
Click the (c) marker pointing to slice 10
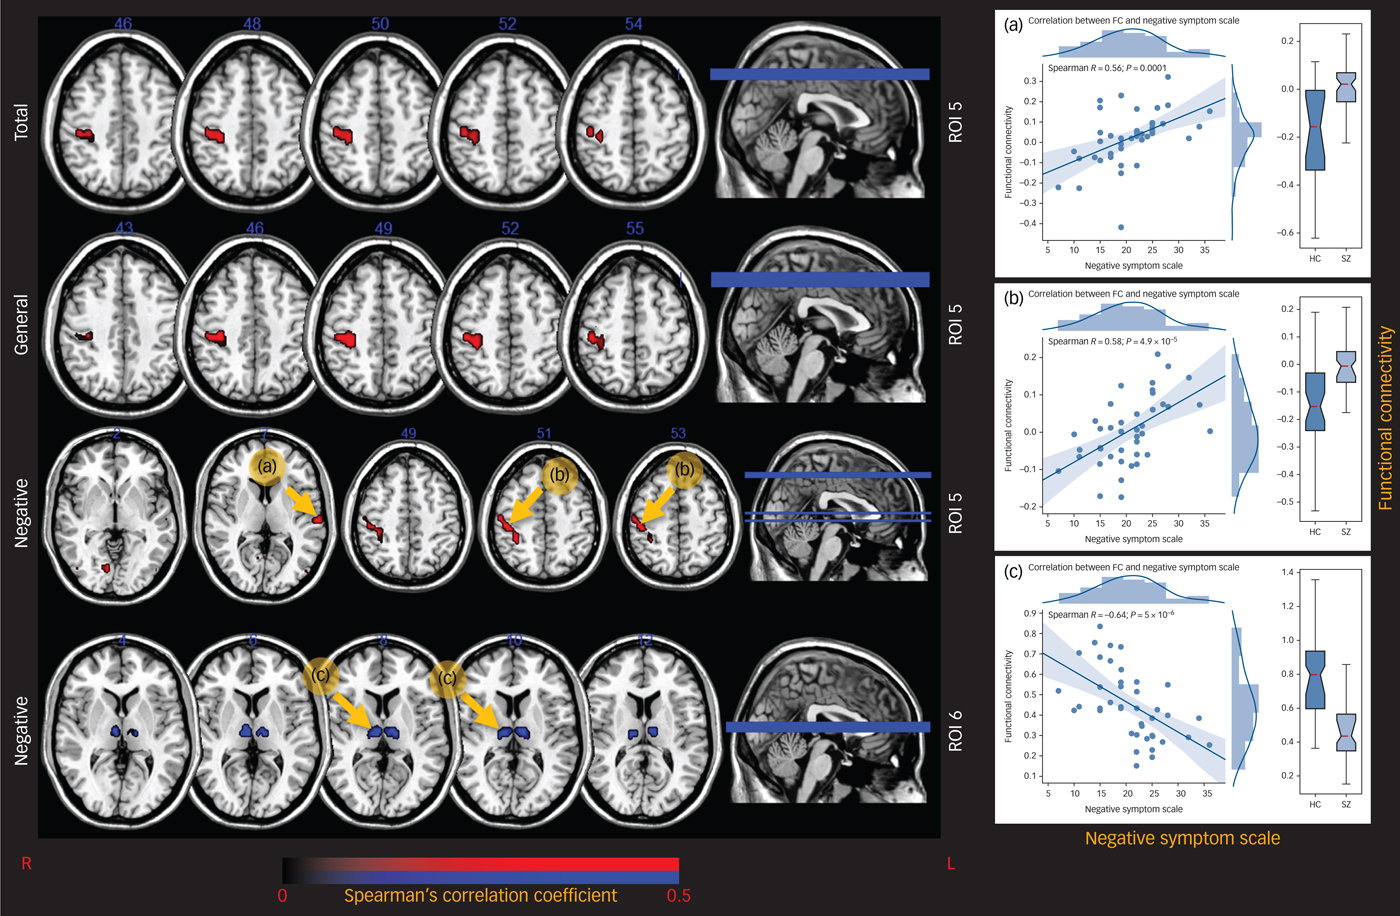[x=449, y=679]
